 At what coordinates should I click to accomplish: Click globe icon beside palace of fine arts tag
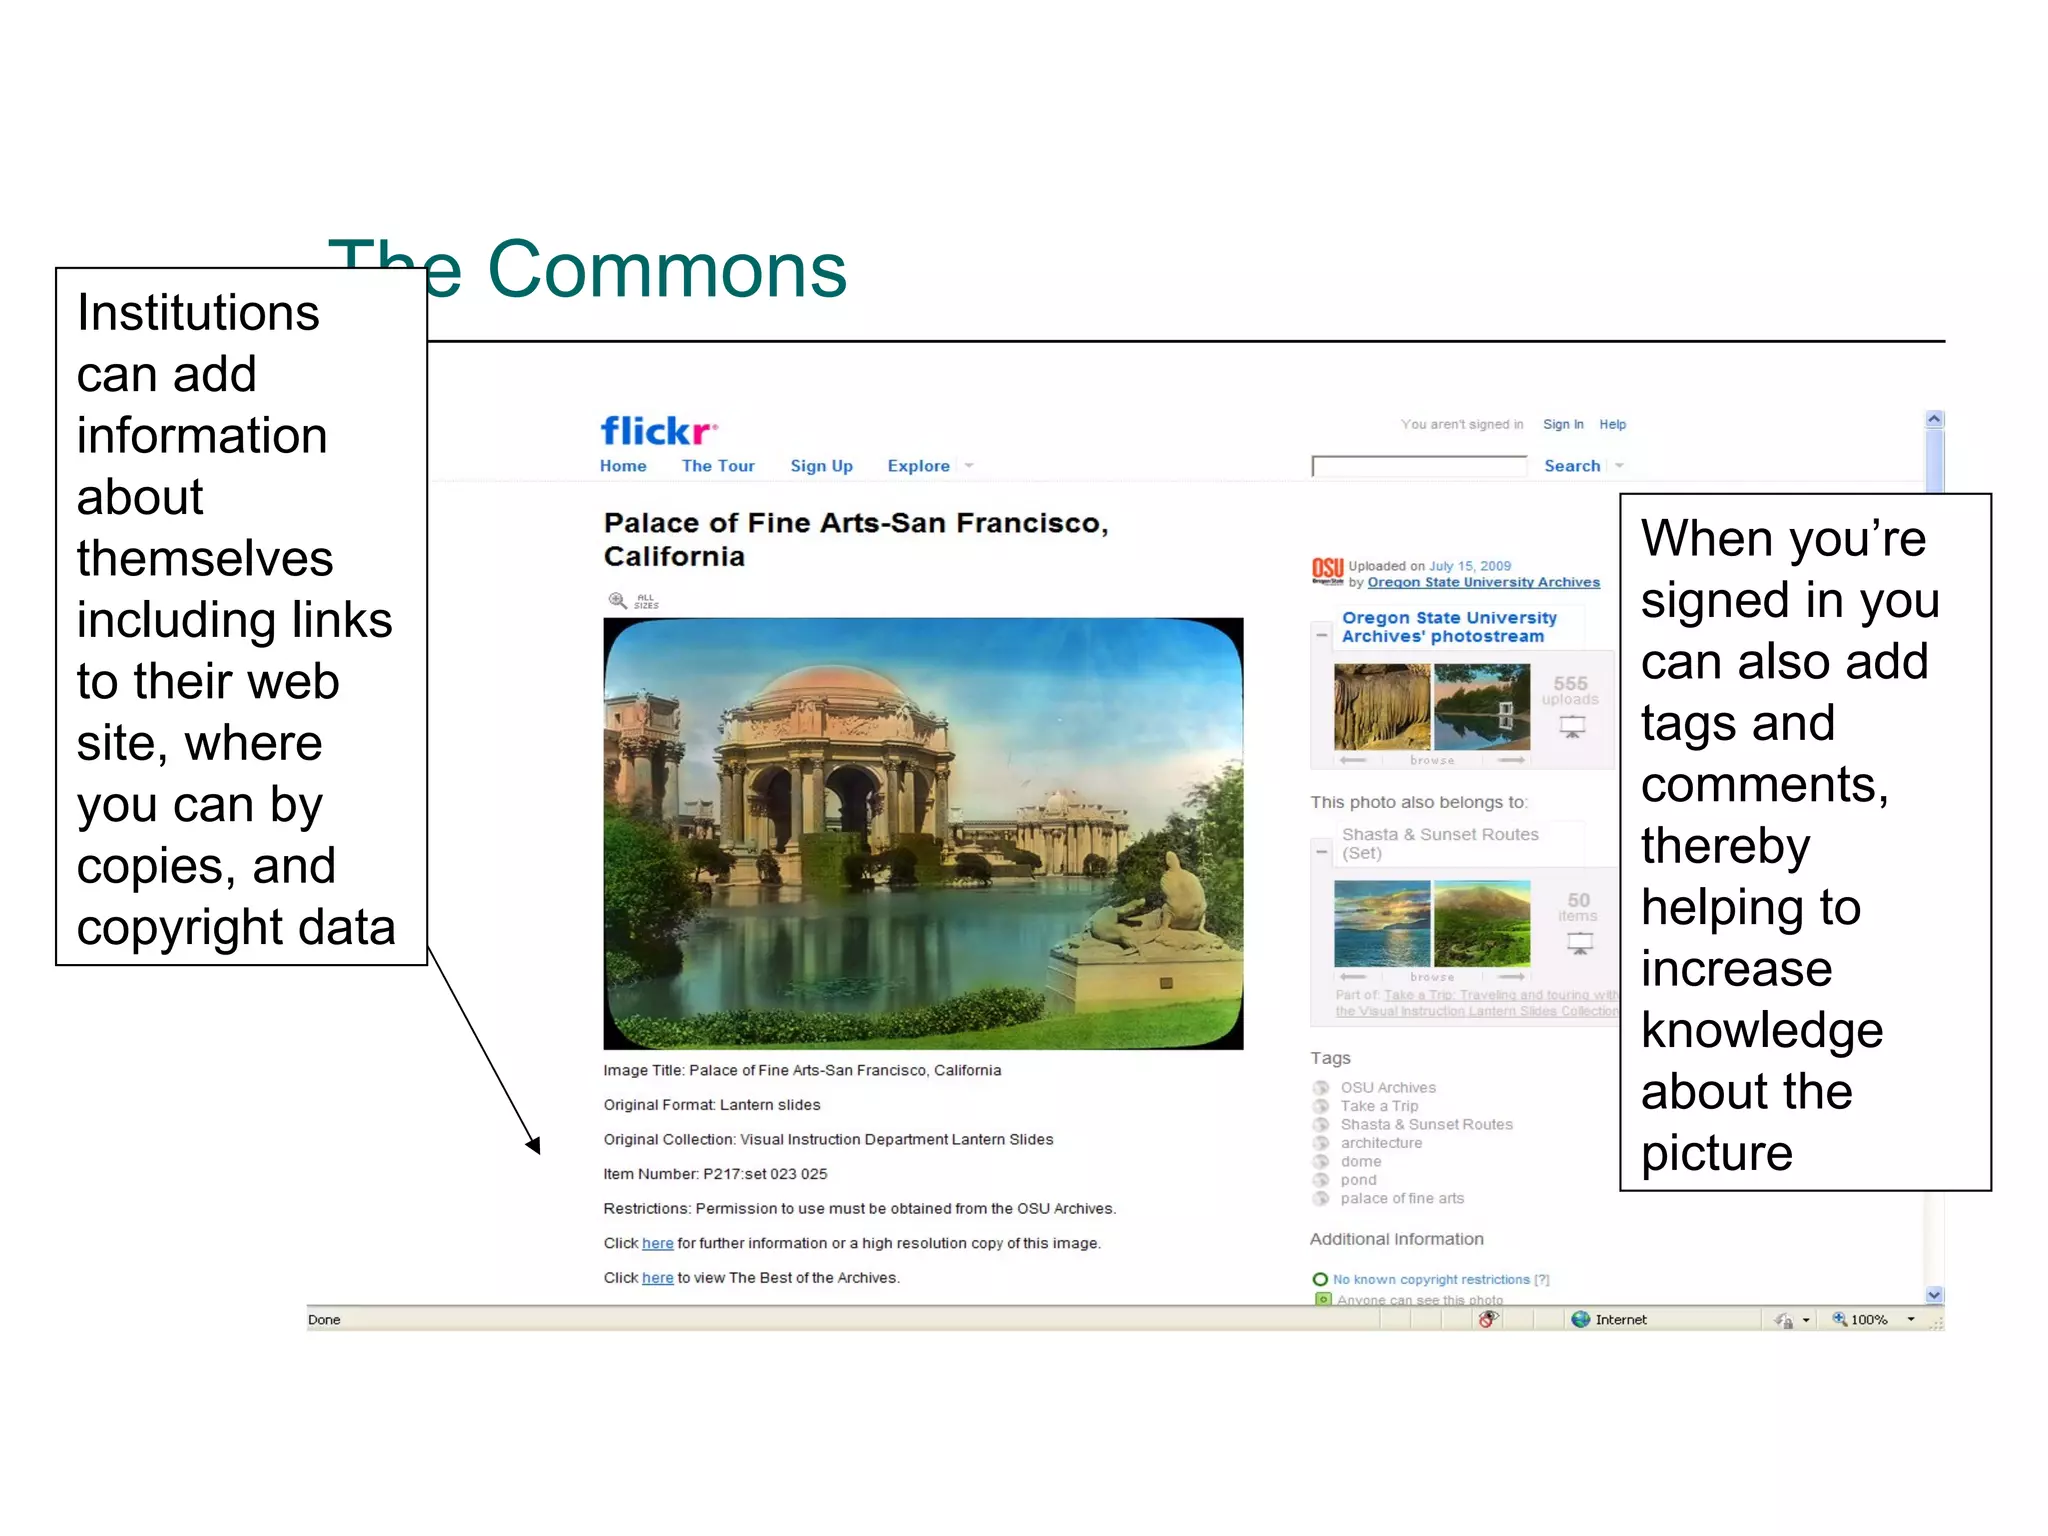[x=1321, y=1198]
